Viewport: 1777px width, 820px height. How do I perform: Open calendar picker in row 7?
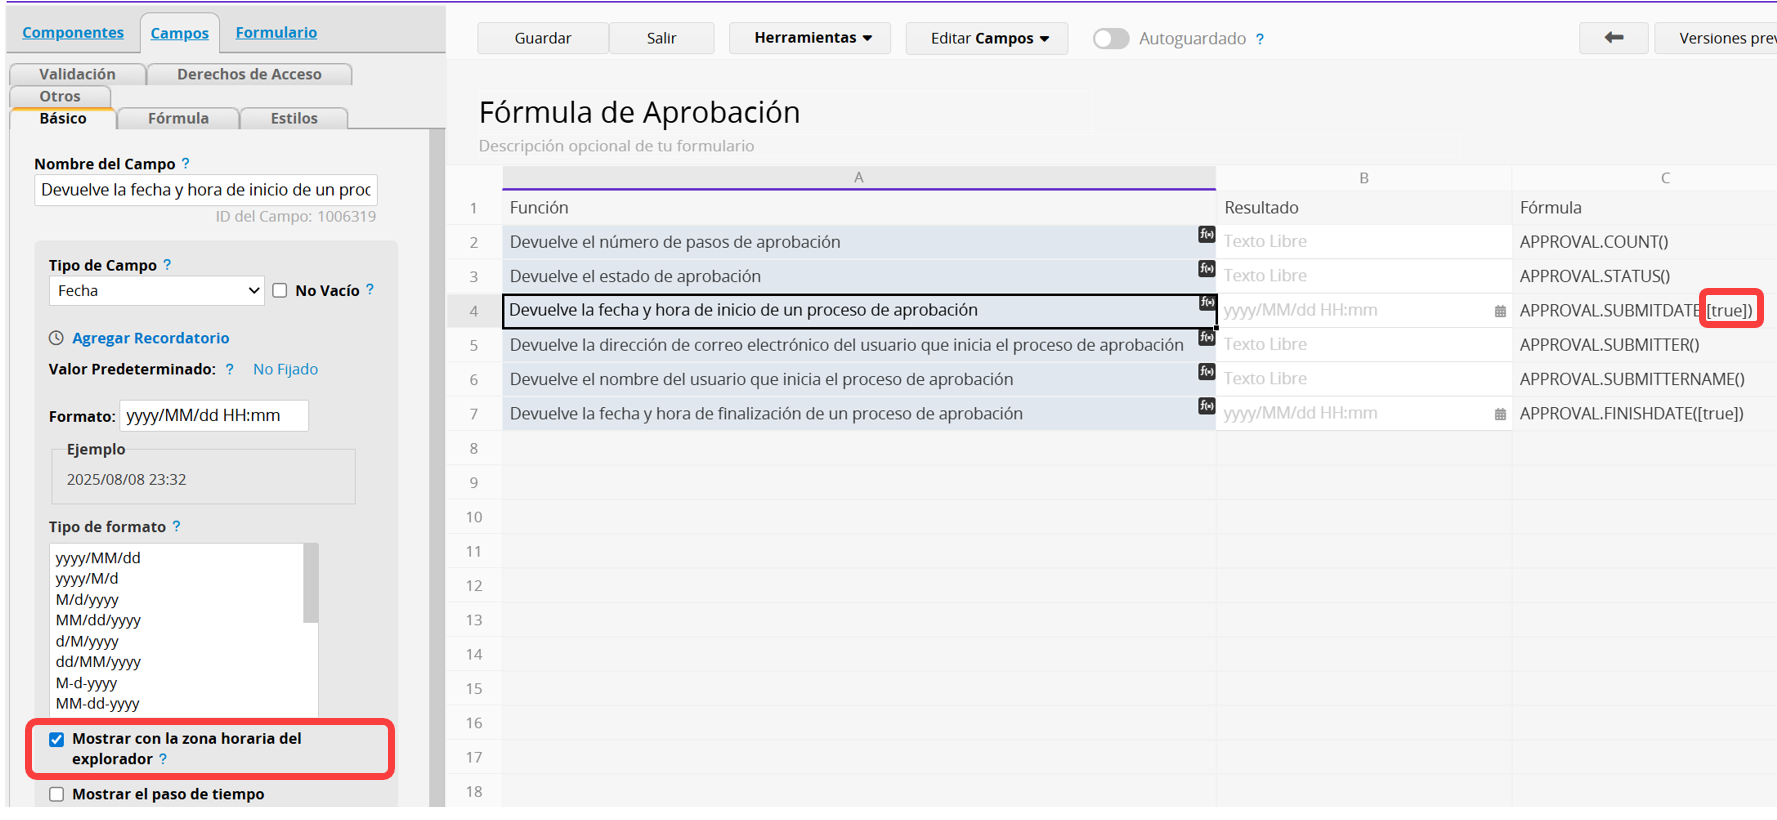click(x=1500, y=414)
